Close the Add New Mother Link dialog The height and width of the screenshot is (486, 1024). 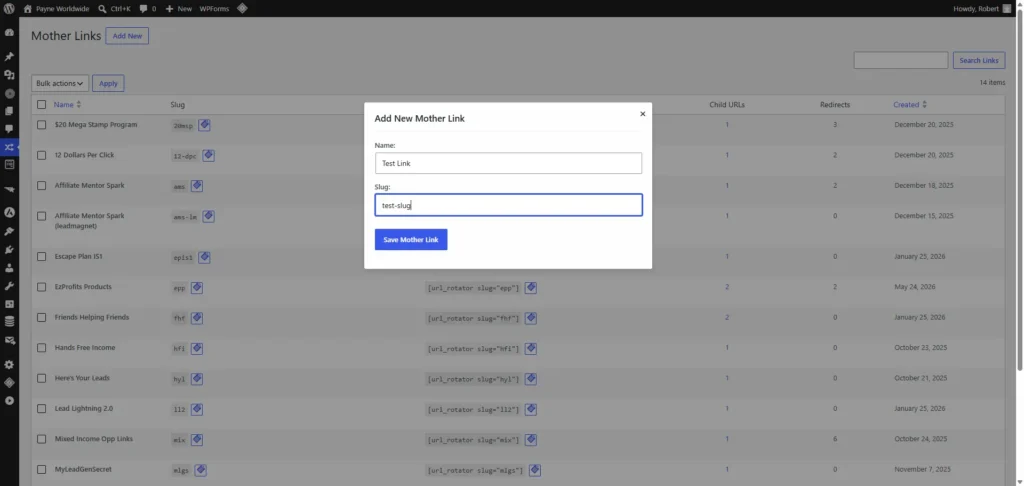[x=643, y=114]
